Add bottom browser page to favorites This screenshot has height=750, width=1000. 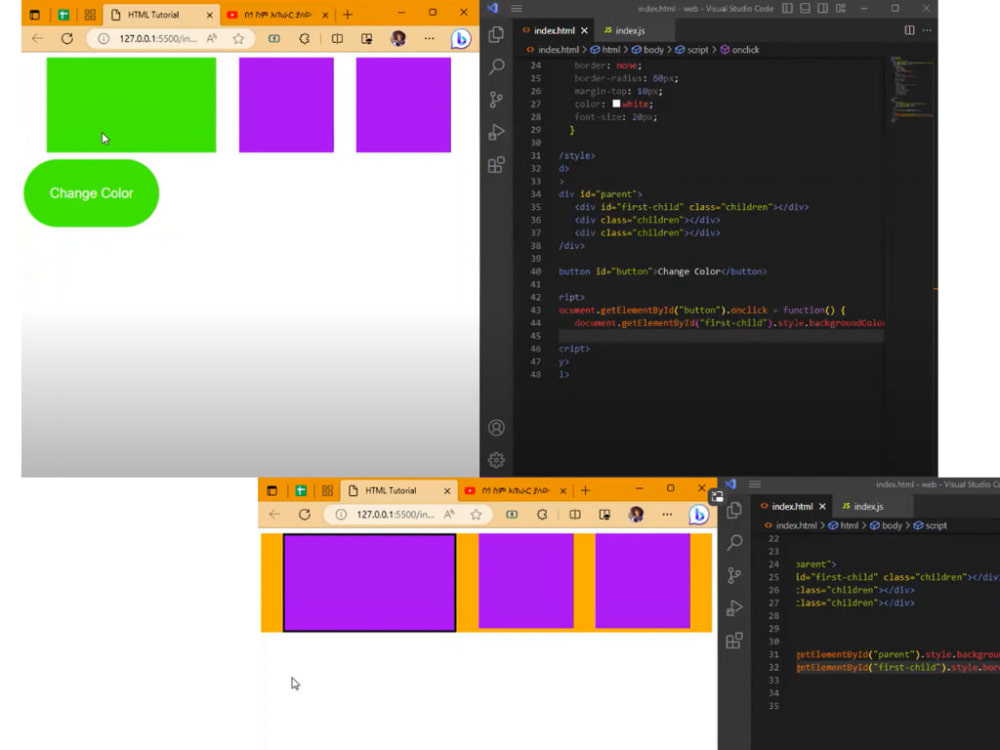tap(476, 515)
